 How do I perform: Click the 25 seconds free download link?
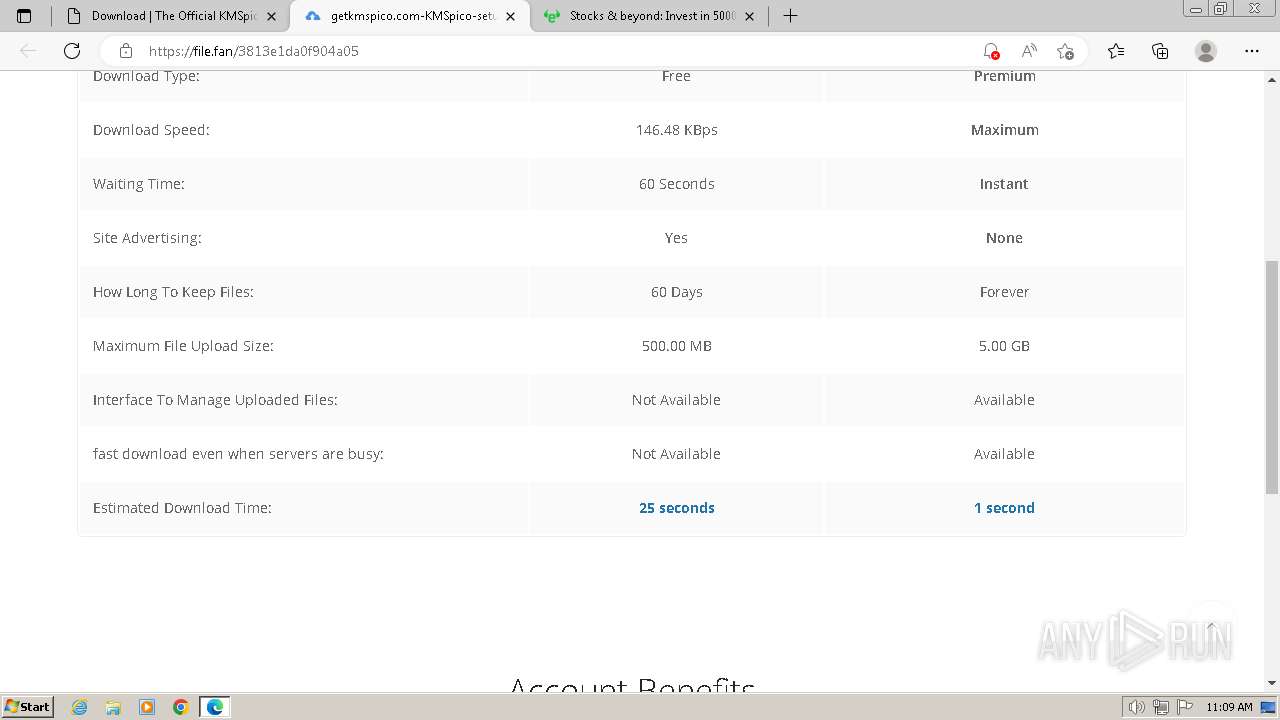coord(677,508)
